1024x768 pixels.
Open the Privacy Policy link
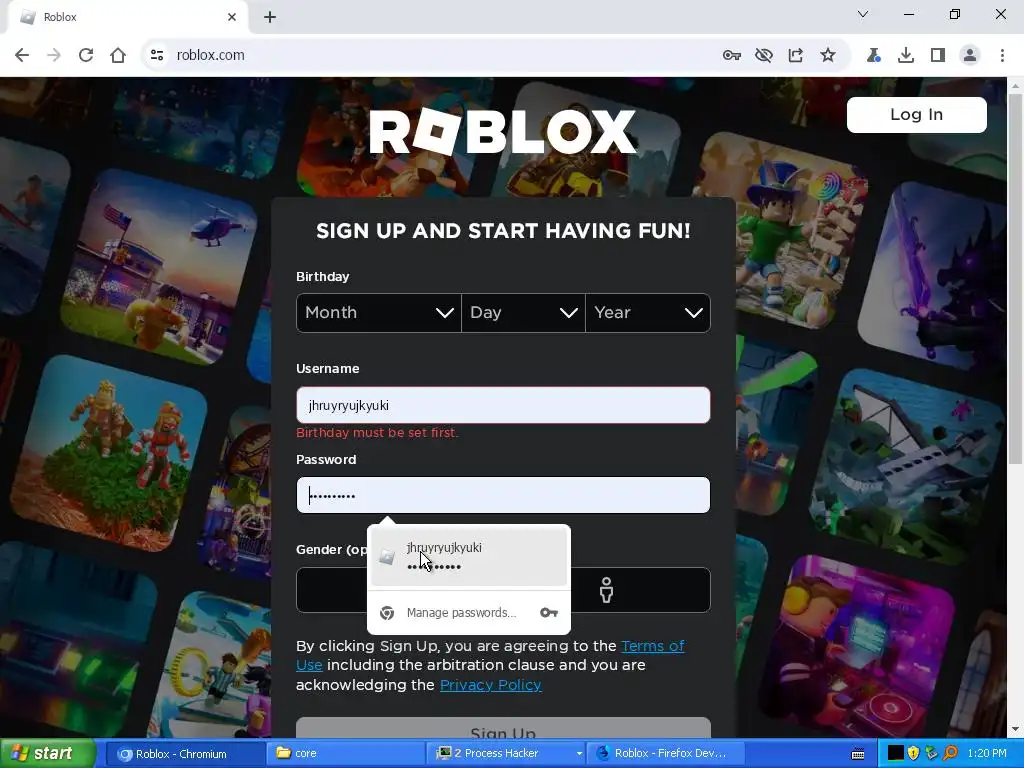[x=490, y=684]
